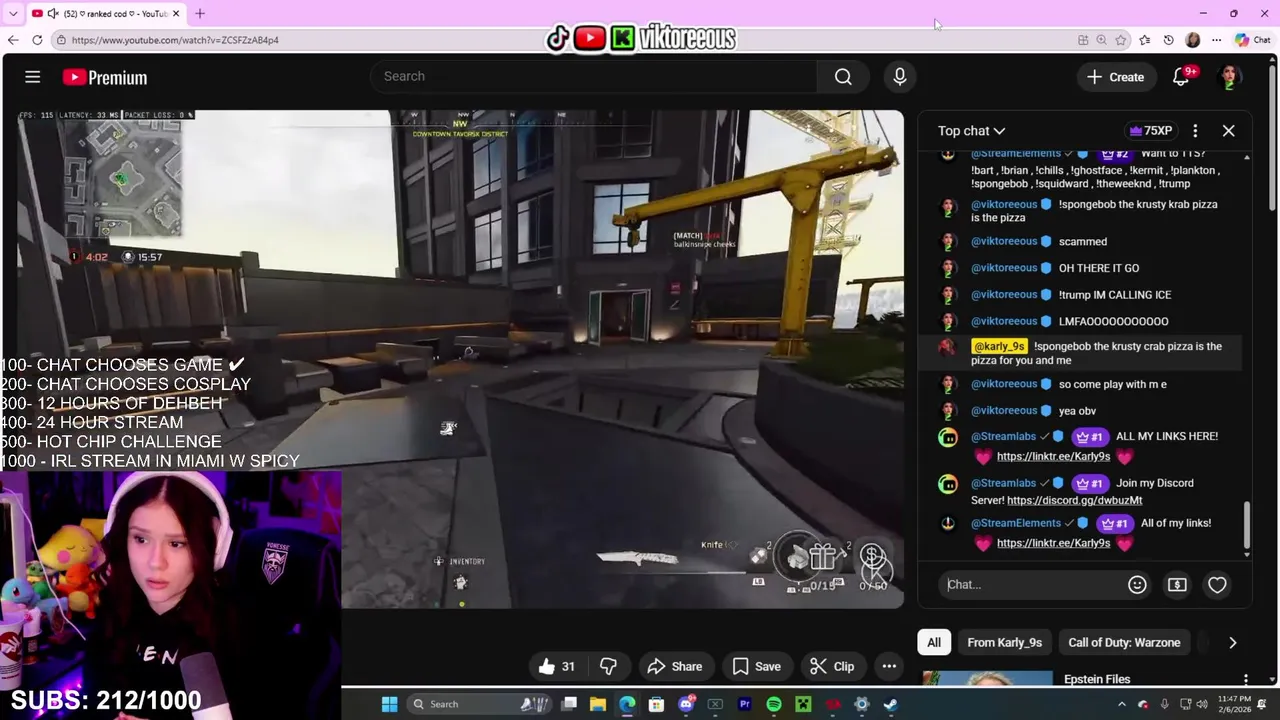
Task: Start voice search with microphone icon
Action: pyautogui.click(x=900, y=77)
